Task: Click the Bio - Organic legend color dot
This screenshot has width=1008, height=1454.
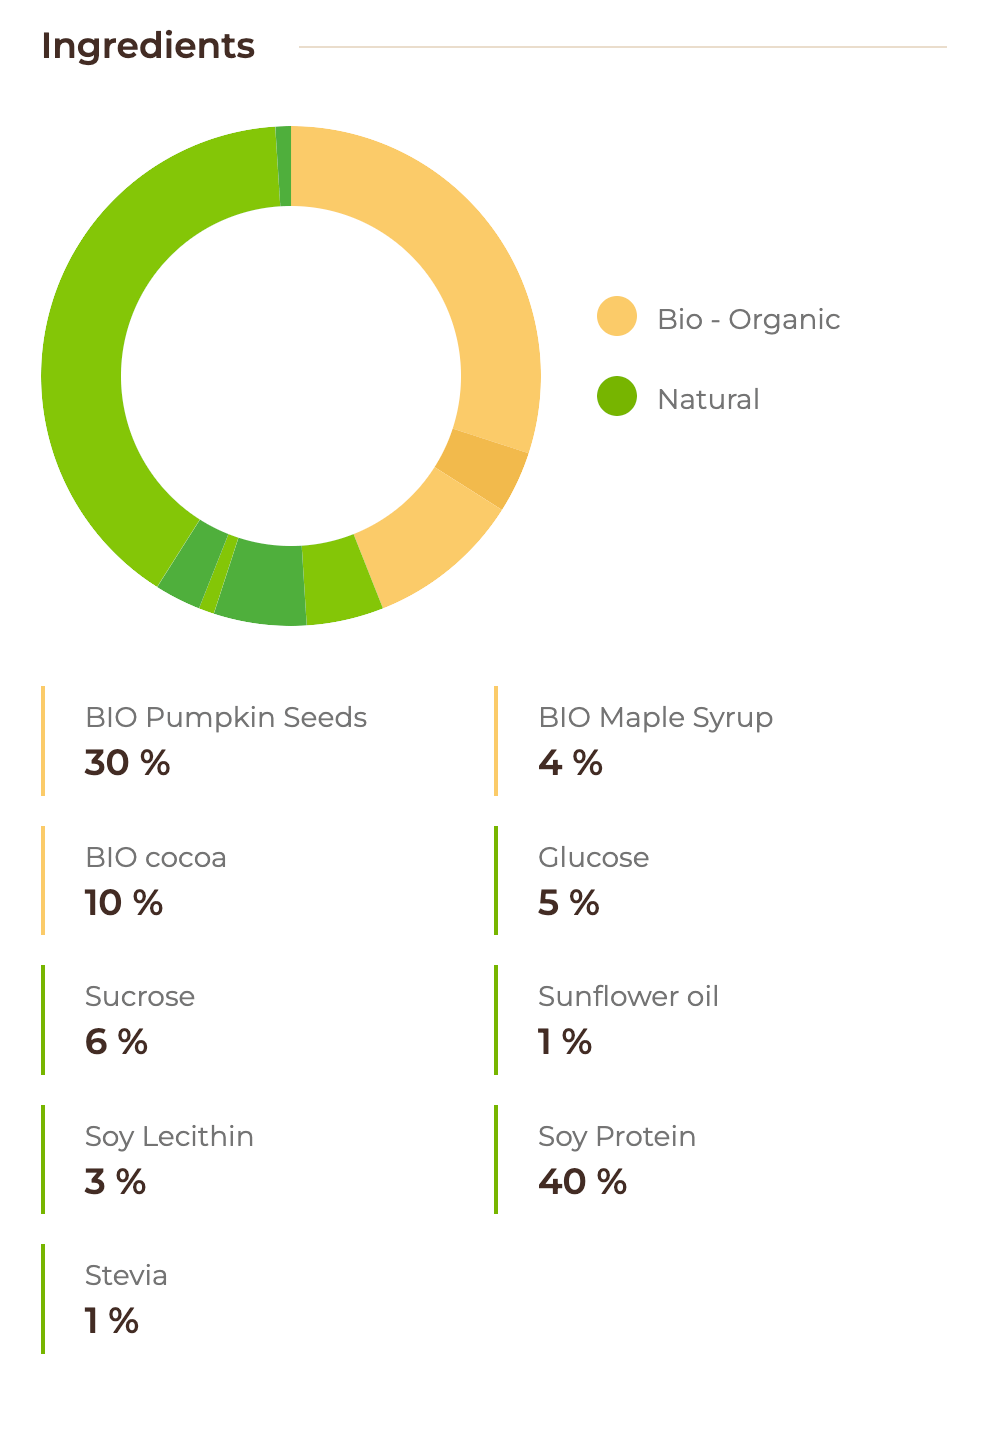Action: click(616, 317)
